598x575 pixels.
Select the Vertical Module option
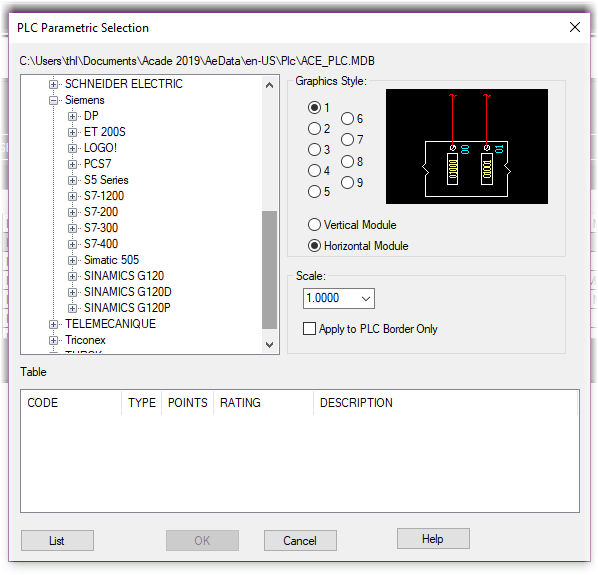314,225
